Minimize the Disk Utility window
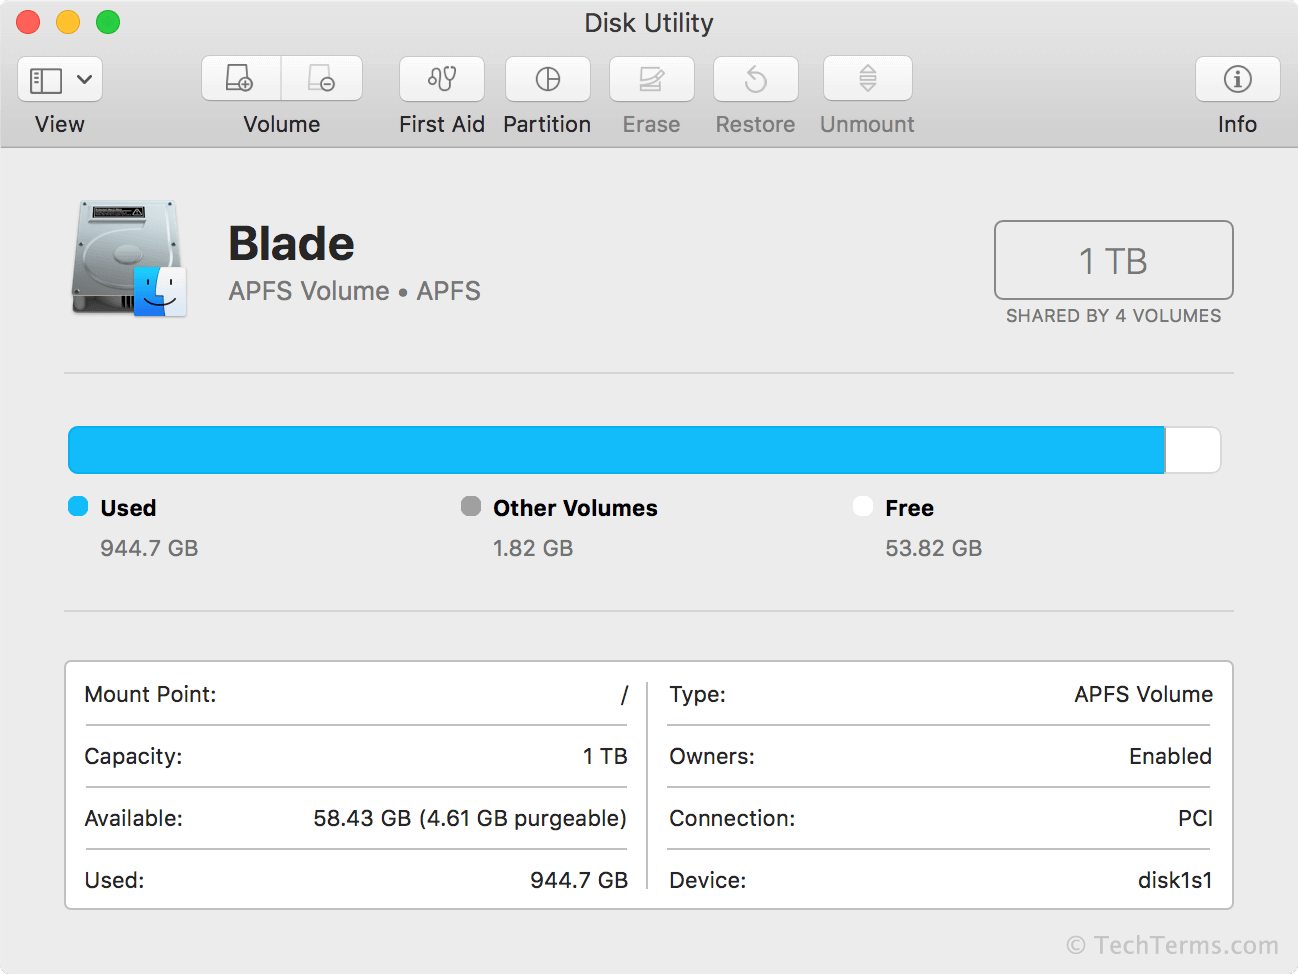Image resolution: width=1298 pixels, height=974 pixels. (68, 22)
